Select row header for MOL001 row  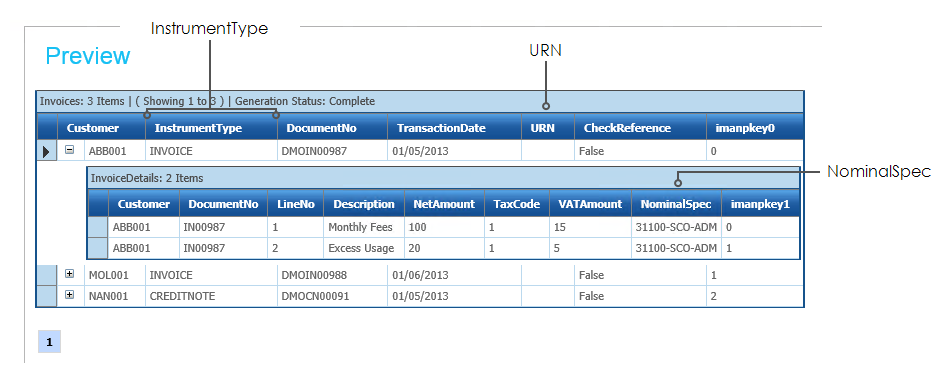(x=47, y=275)
